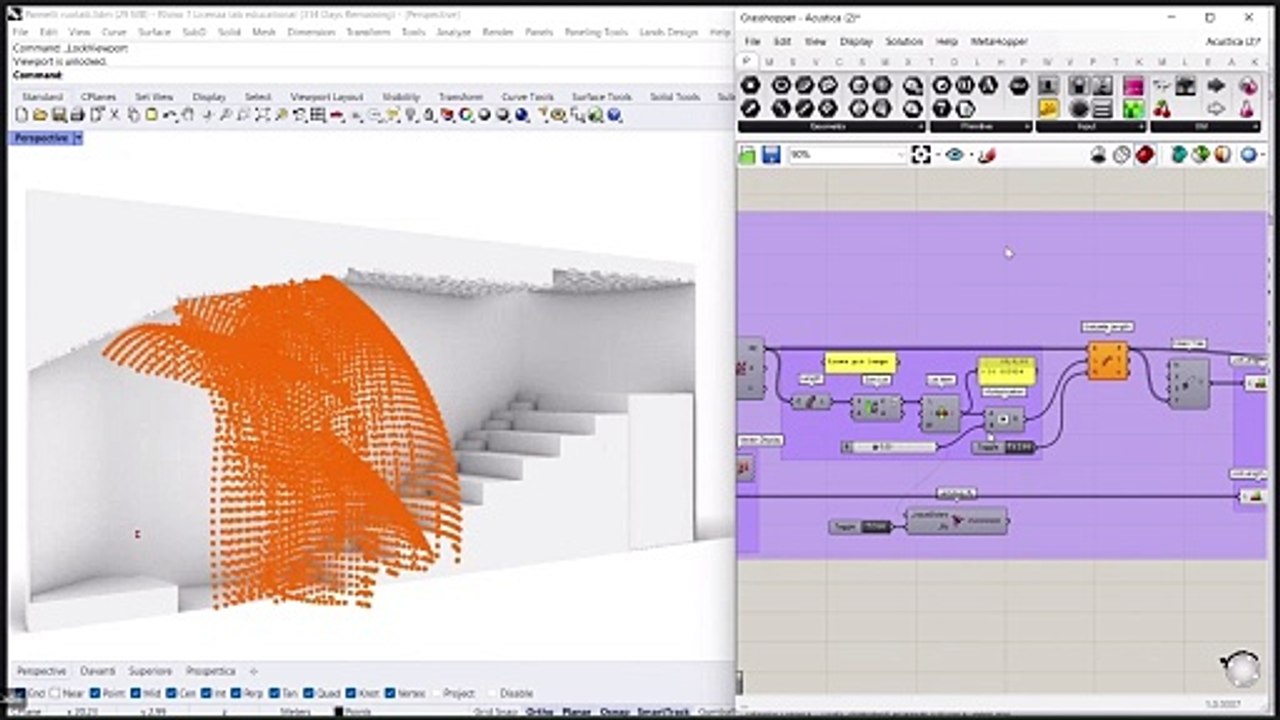1280x720 pixels.
Task: Click the Undo arrow in Rhino toolbar
Action: pos(171,116)
